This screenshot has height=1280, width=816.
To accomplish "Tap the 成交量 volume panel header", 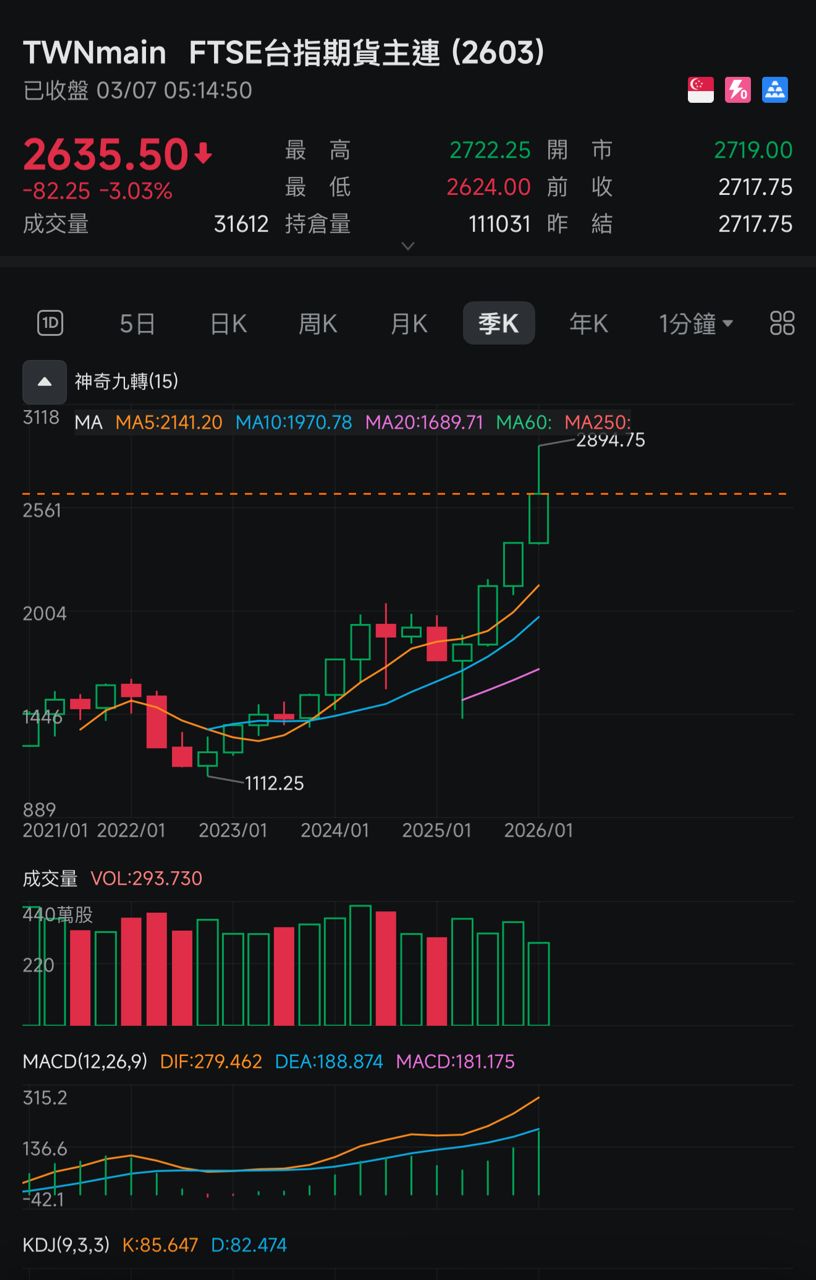I will (50, 878).
